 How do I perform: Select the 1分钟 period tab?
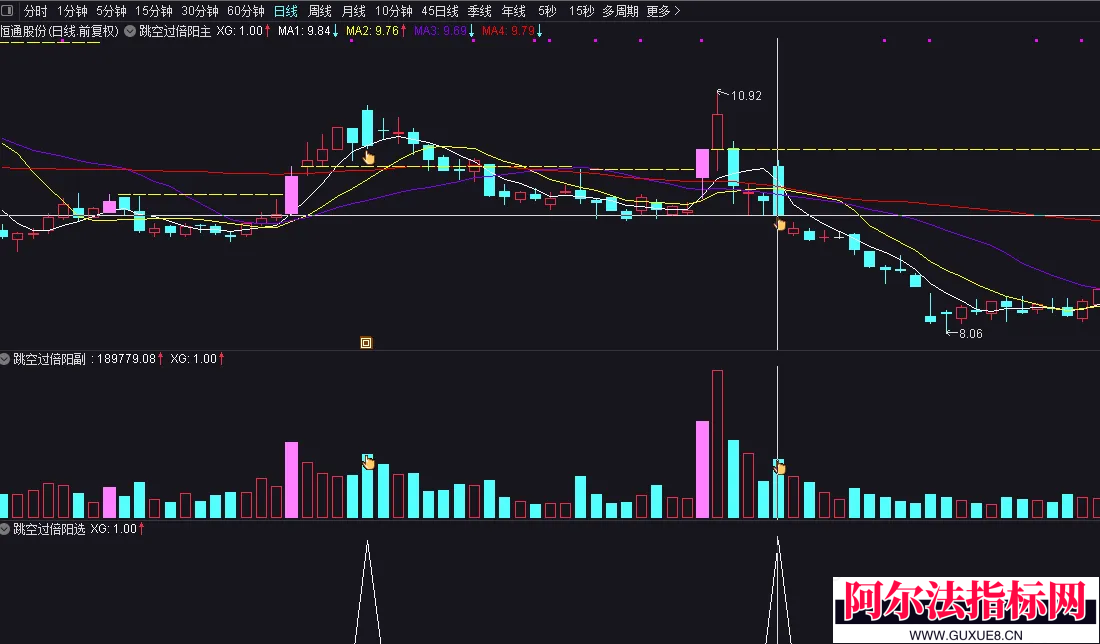[x=72, y=11]
